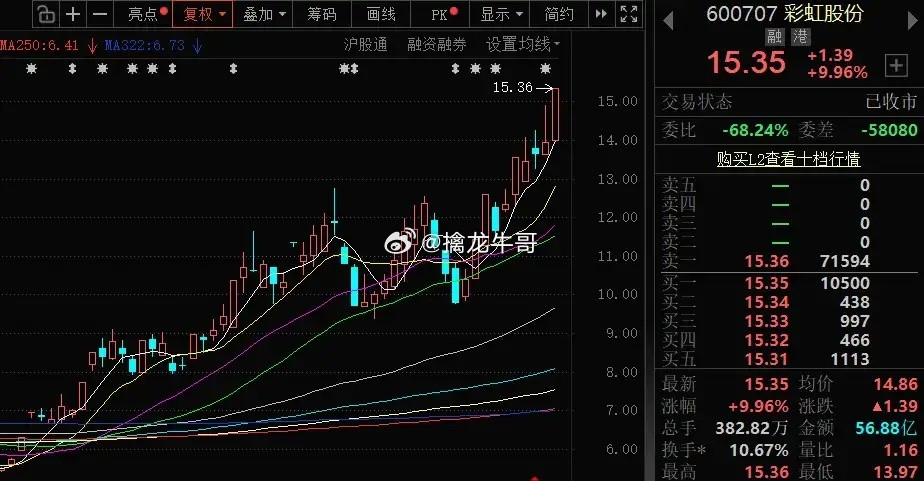Click the fast-forward double arrow icon
924x481 pixels.
(601, 14)
